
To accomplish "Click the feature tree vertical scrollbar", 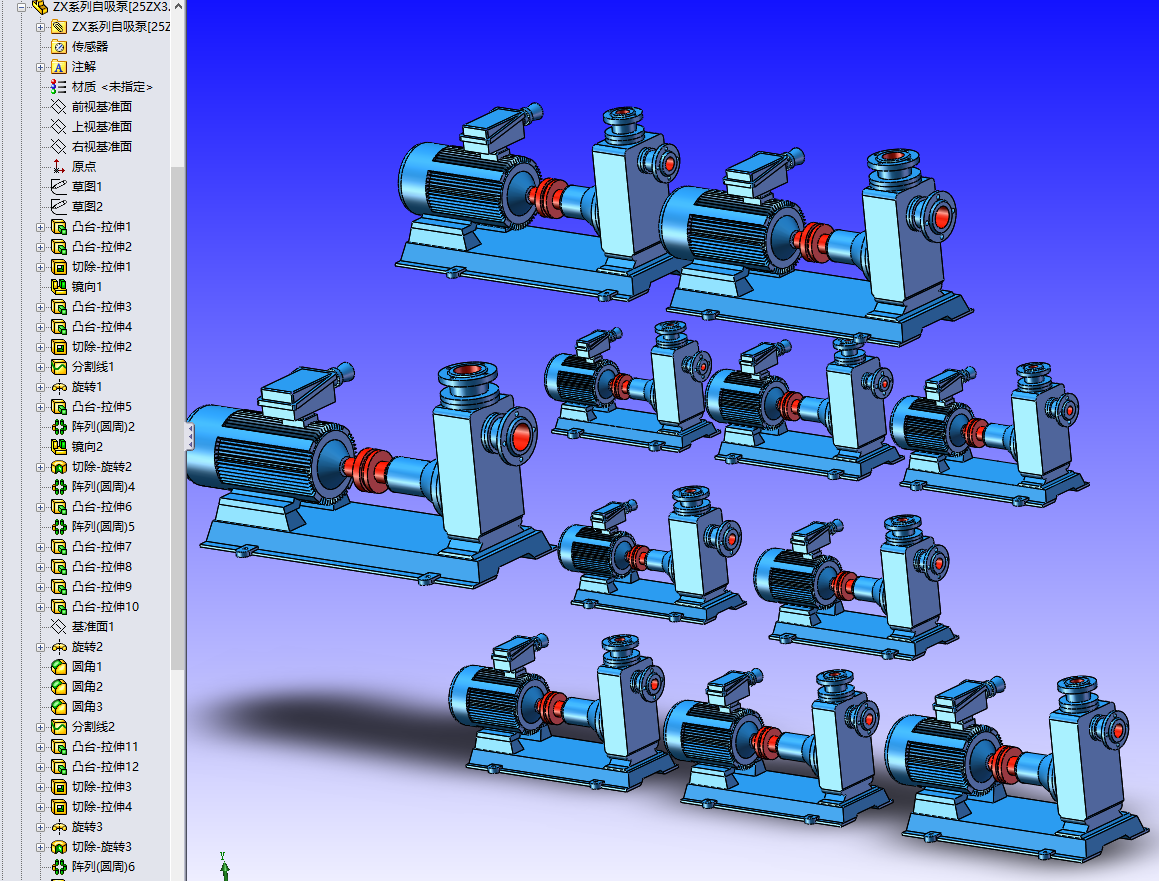I will coord(177,418).
